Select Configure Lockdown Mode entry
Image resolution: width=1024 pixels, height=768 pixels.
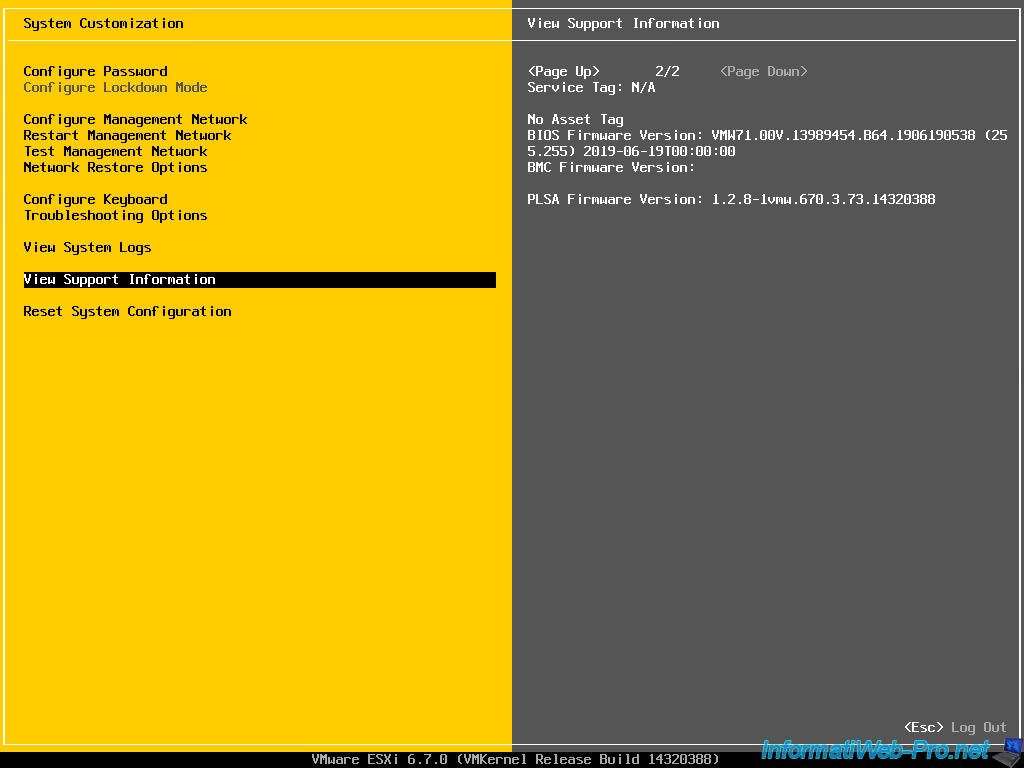116,88
